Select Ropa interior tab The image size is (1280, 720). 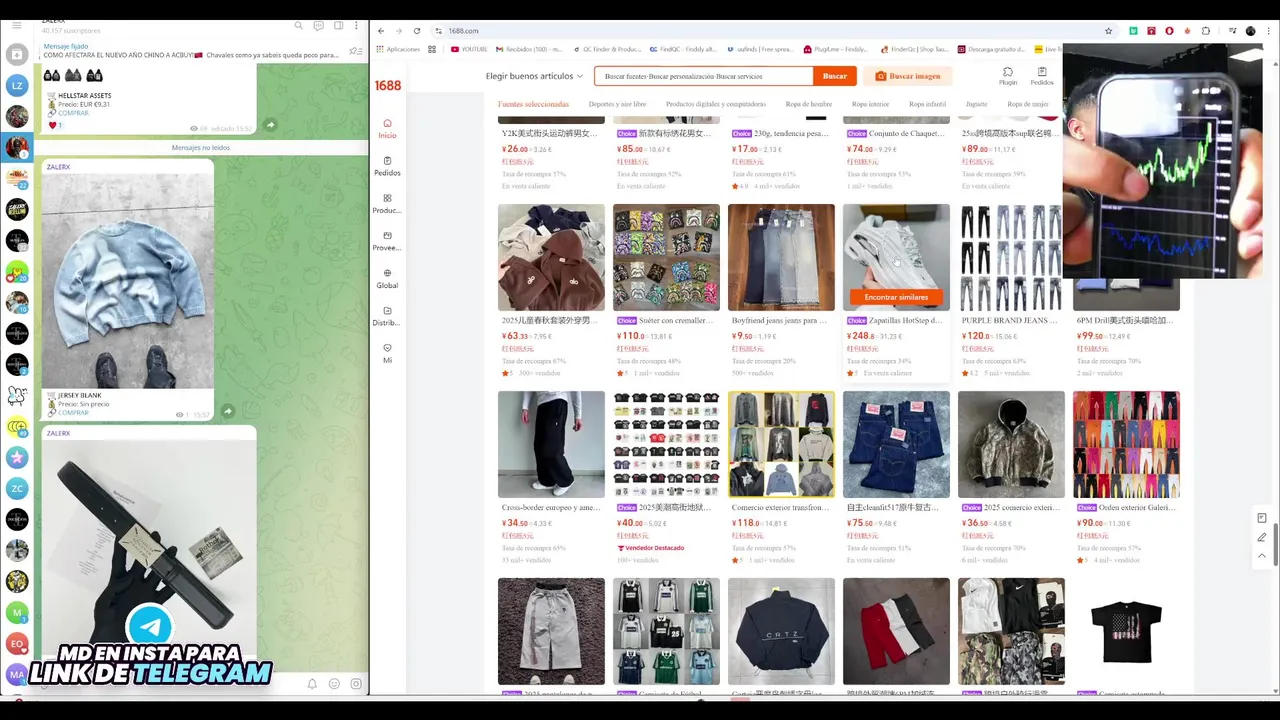(870, 104)
